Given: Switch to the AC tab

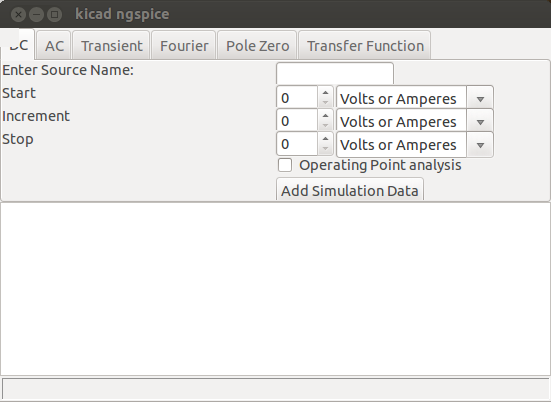Looking at the screenshot, I should pyautogui.click(x=54, y=46).
